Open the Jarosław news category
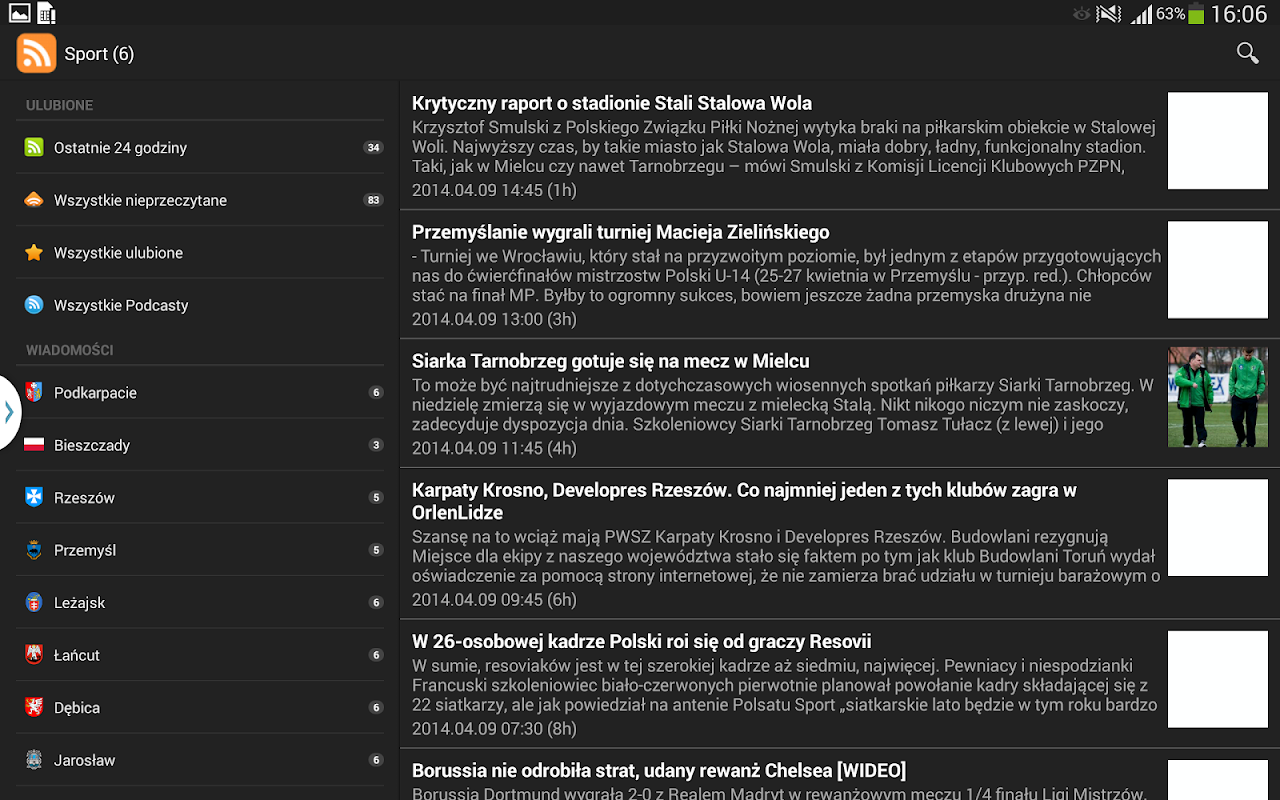 tap(200, 760)
